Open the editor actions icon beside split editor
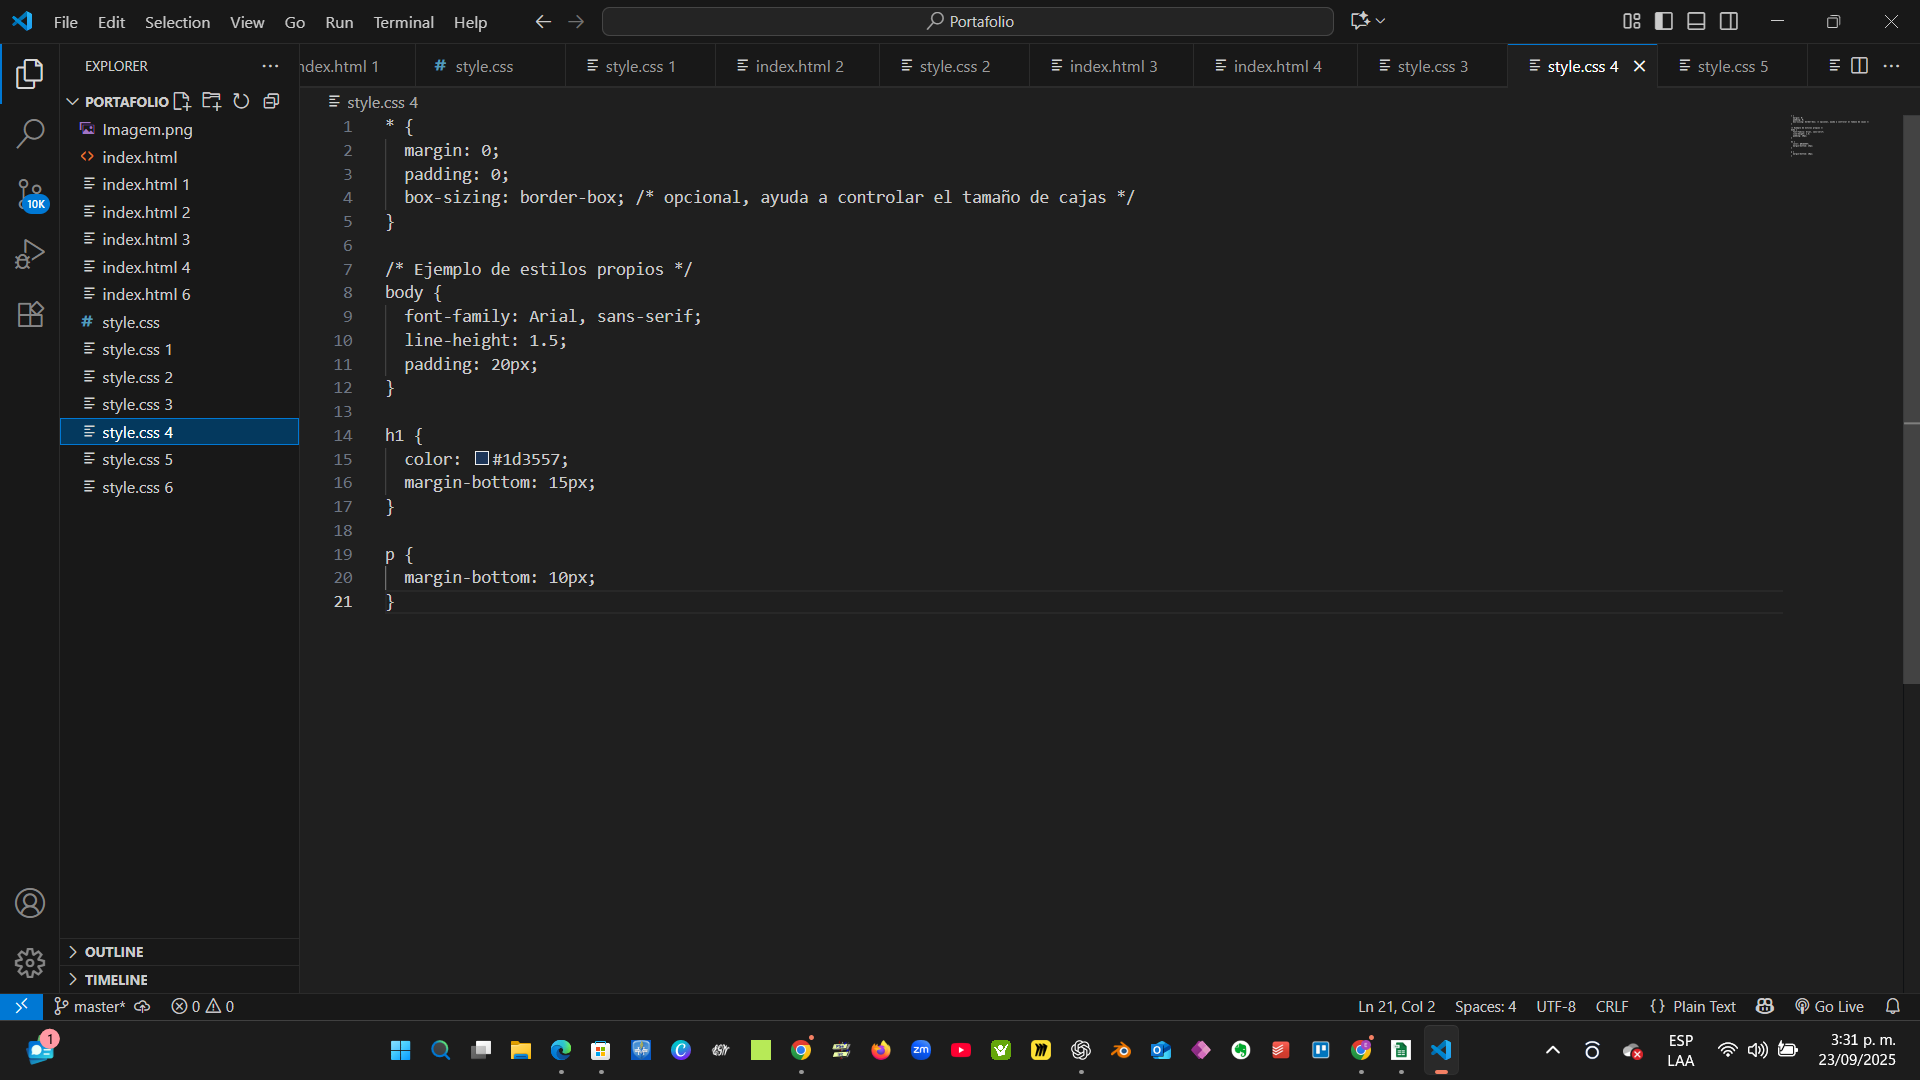 coord(1835,66)
